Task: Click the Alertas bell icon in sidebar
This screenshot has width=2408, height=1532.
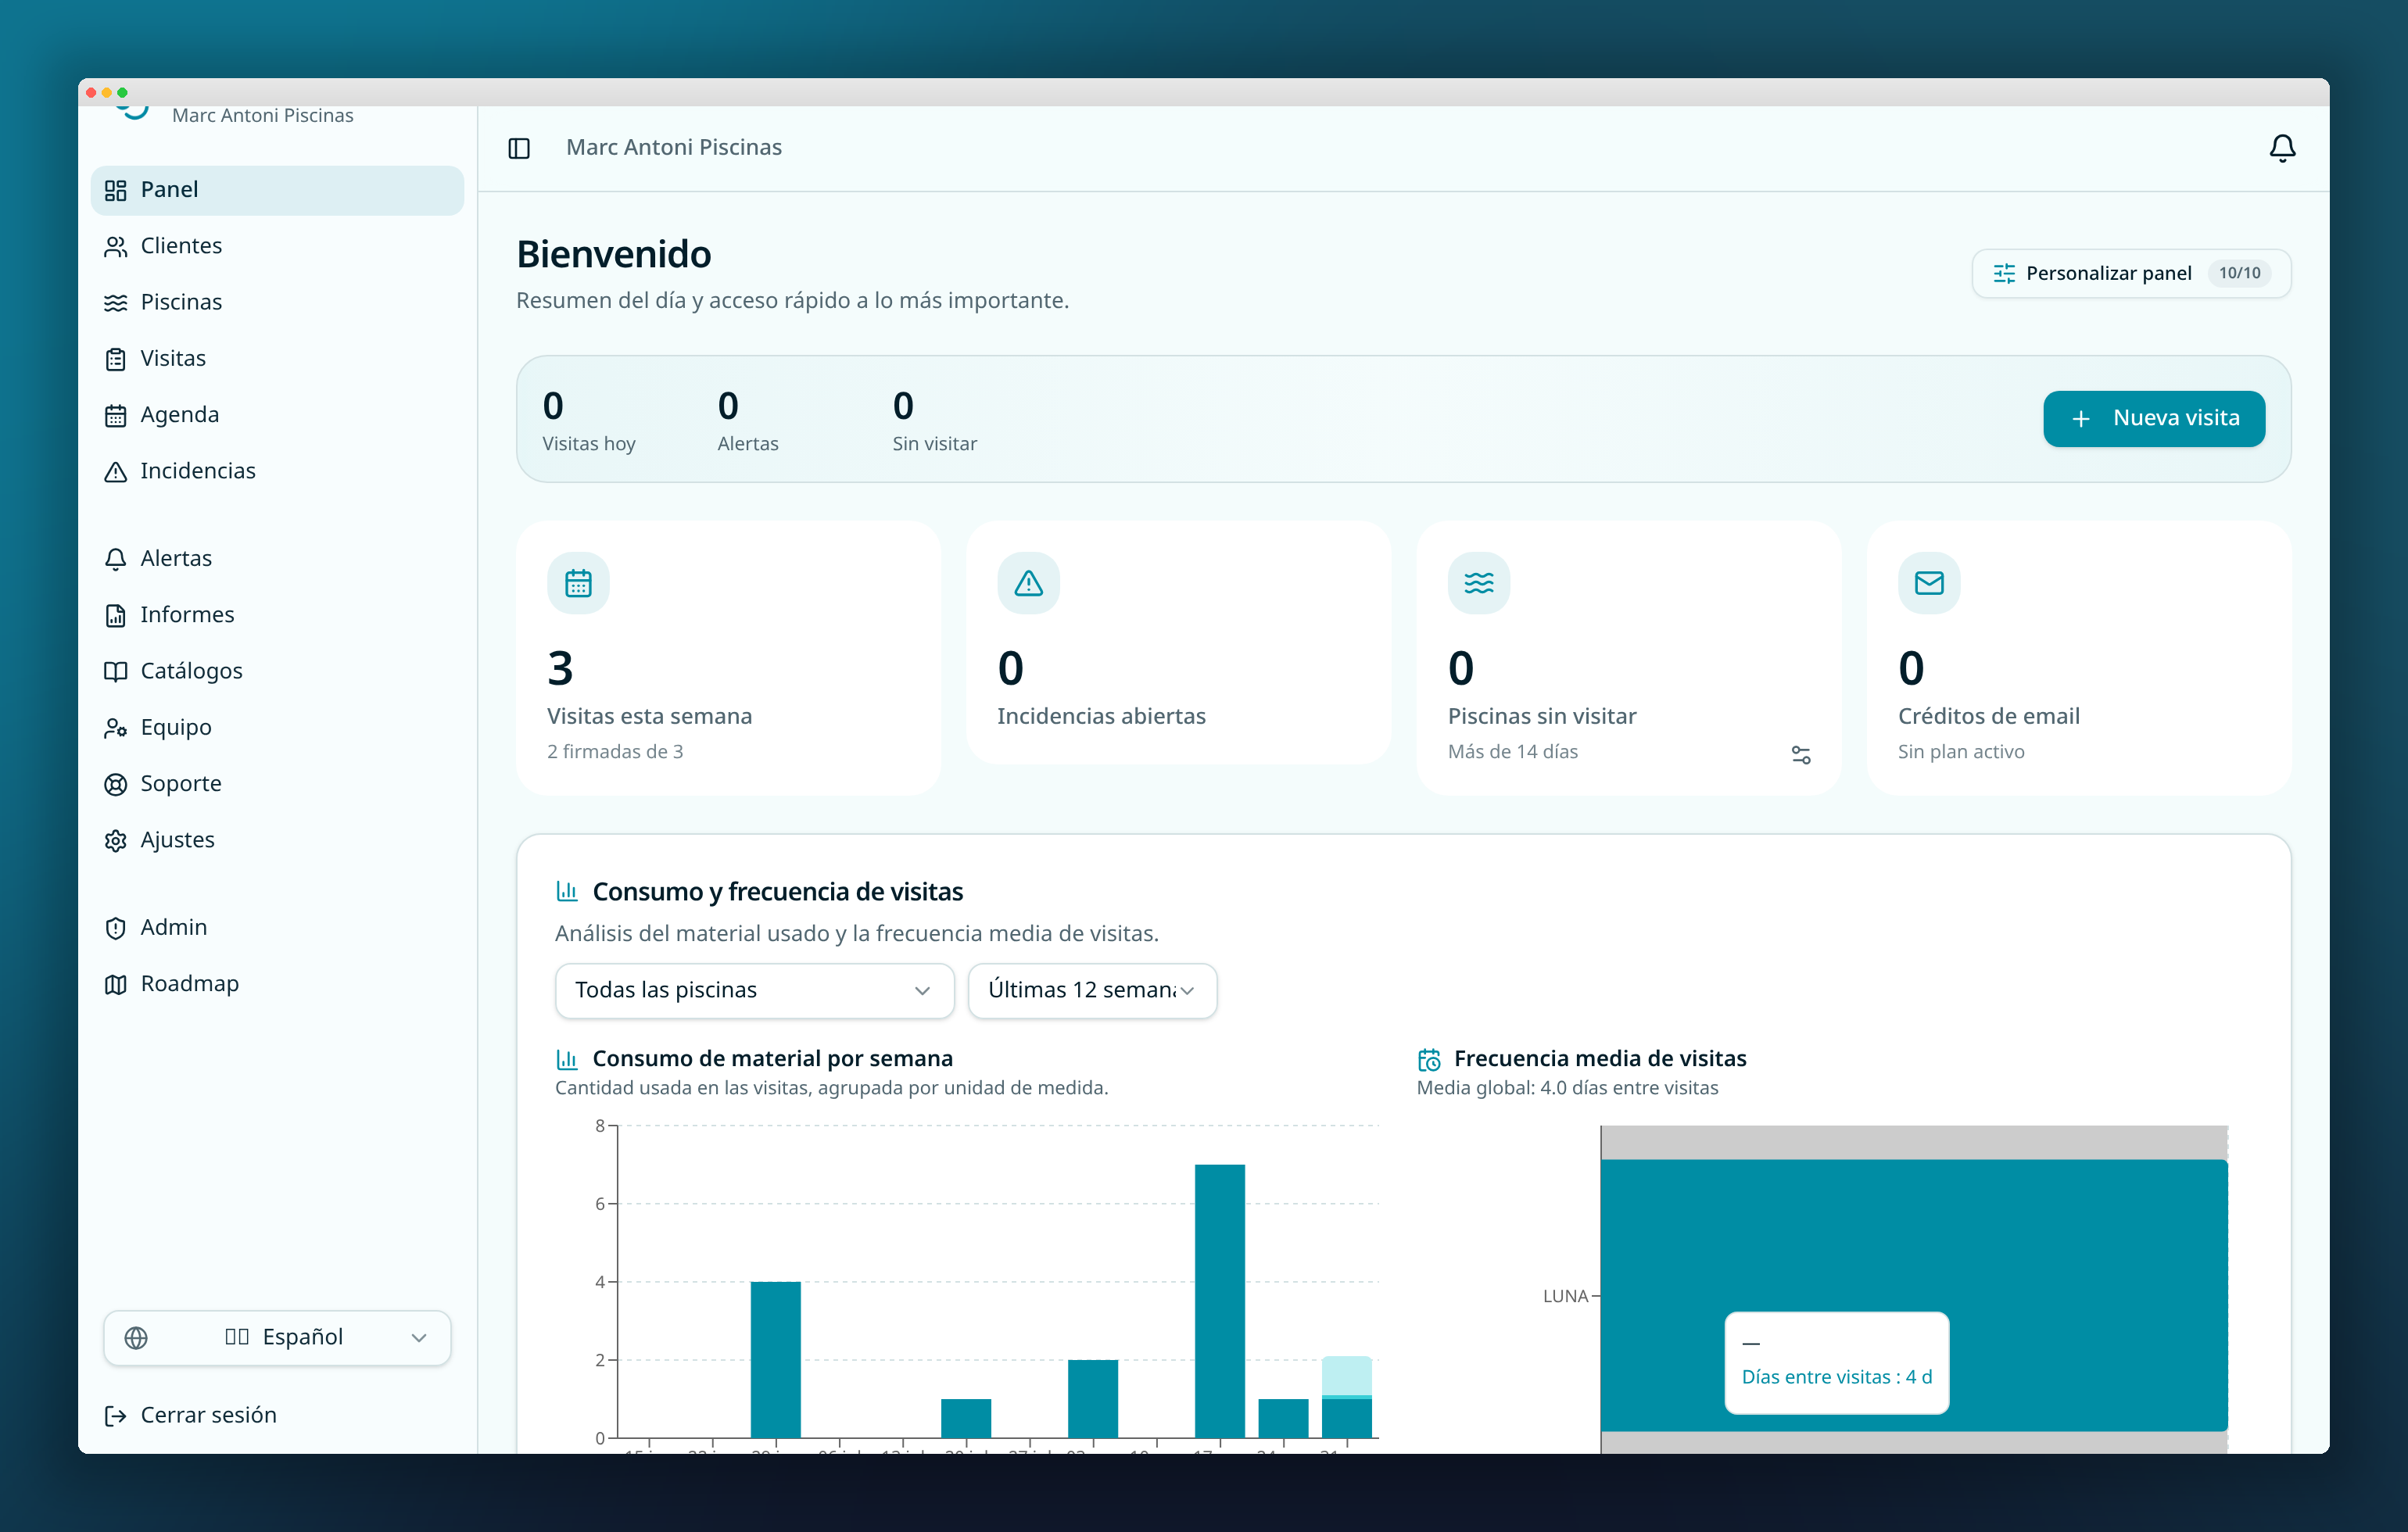Action: pyautogui.click(x=116, y=559)
